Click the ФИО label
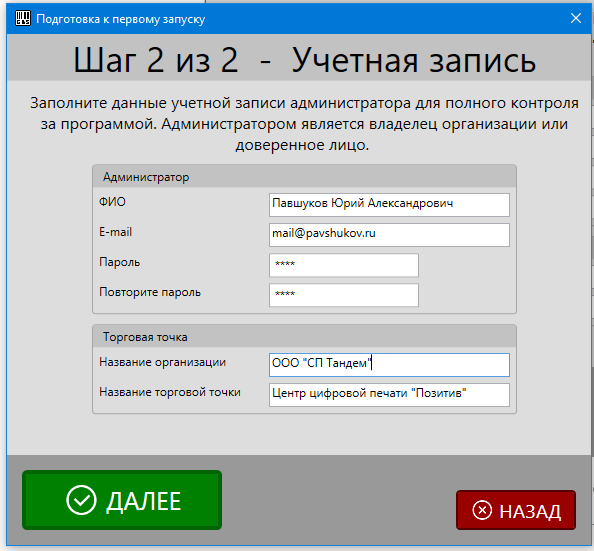594x551 pixels. 112,202
